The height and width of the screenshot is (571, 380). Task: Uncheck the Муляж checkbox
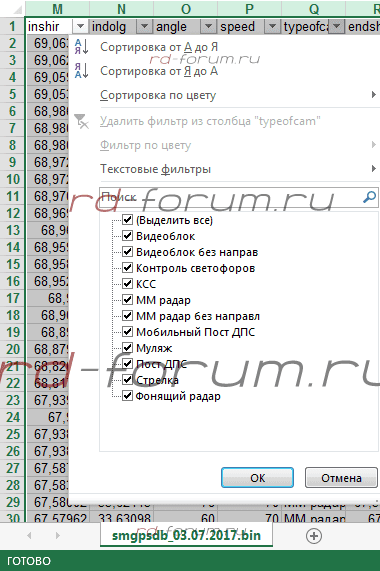(x=127, y=348)
